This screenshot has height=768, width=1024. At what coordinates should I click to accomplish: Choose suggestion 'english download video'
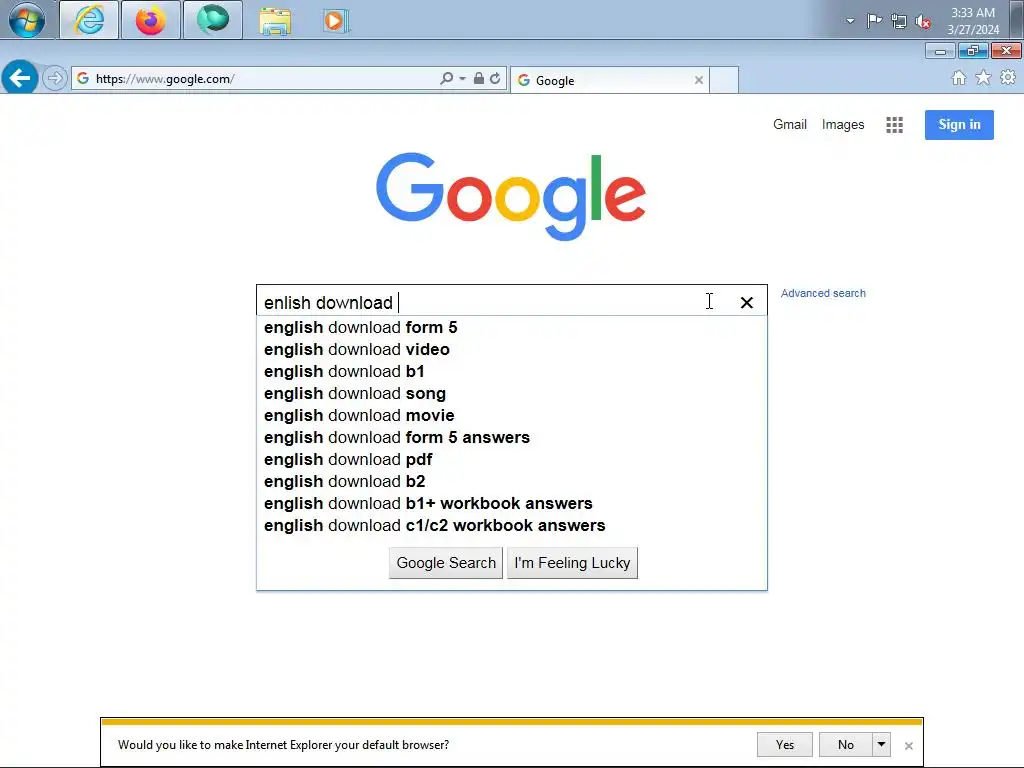tap(511, 349)
